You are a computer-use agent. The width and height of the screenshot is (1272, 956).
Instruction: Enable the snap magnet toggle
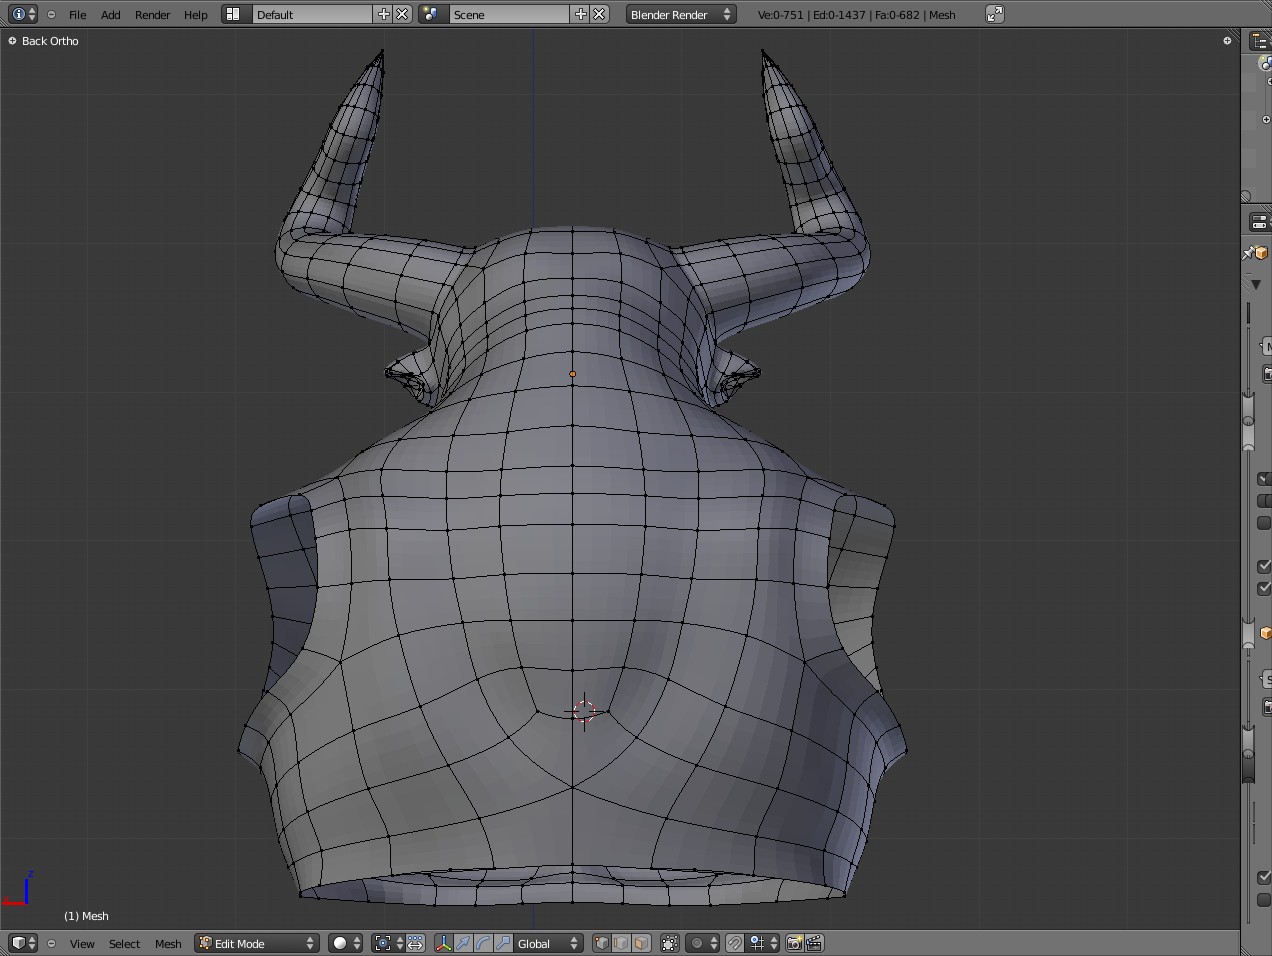tap(735, 943)
